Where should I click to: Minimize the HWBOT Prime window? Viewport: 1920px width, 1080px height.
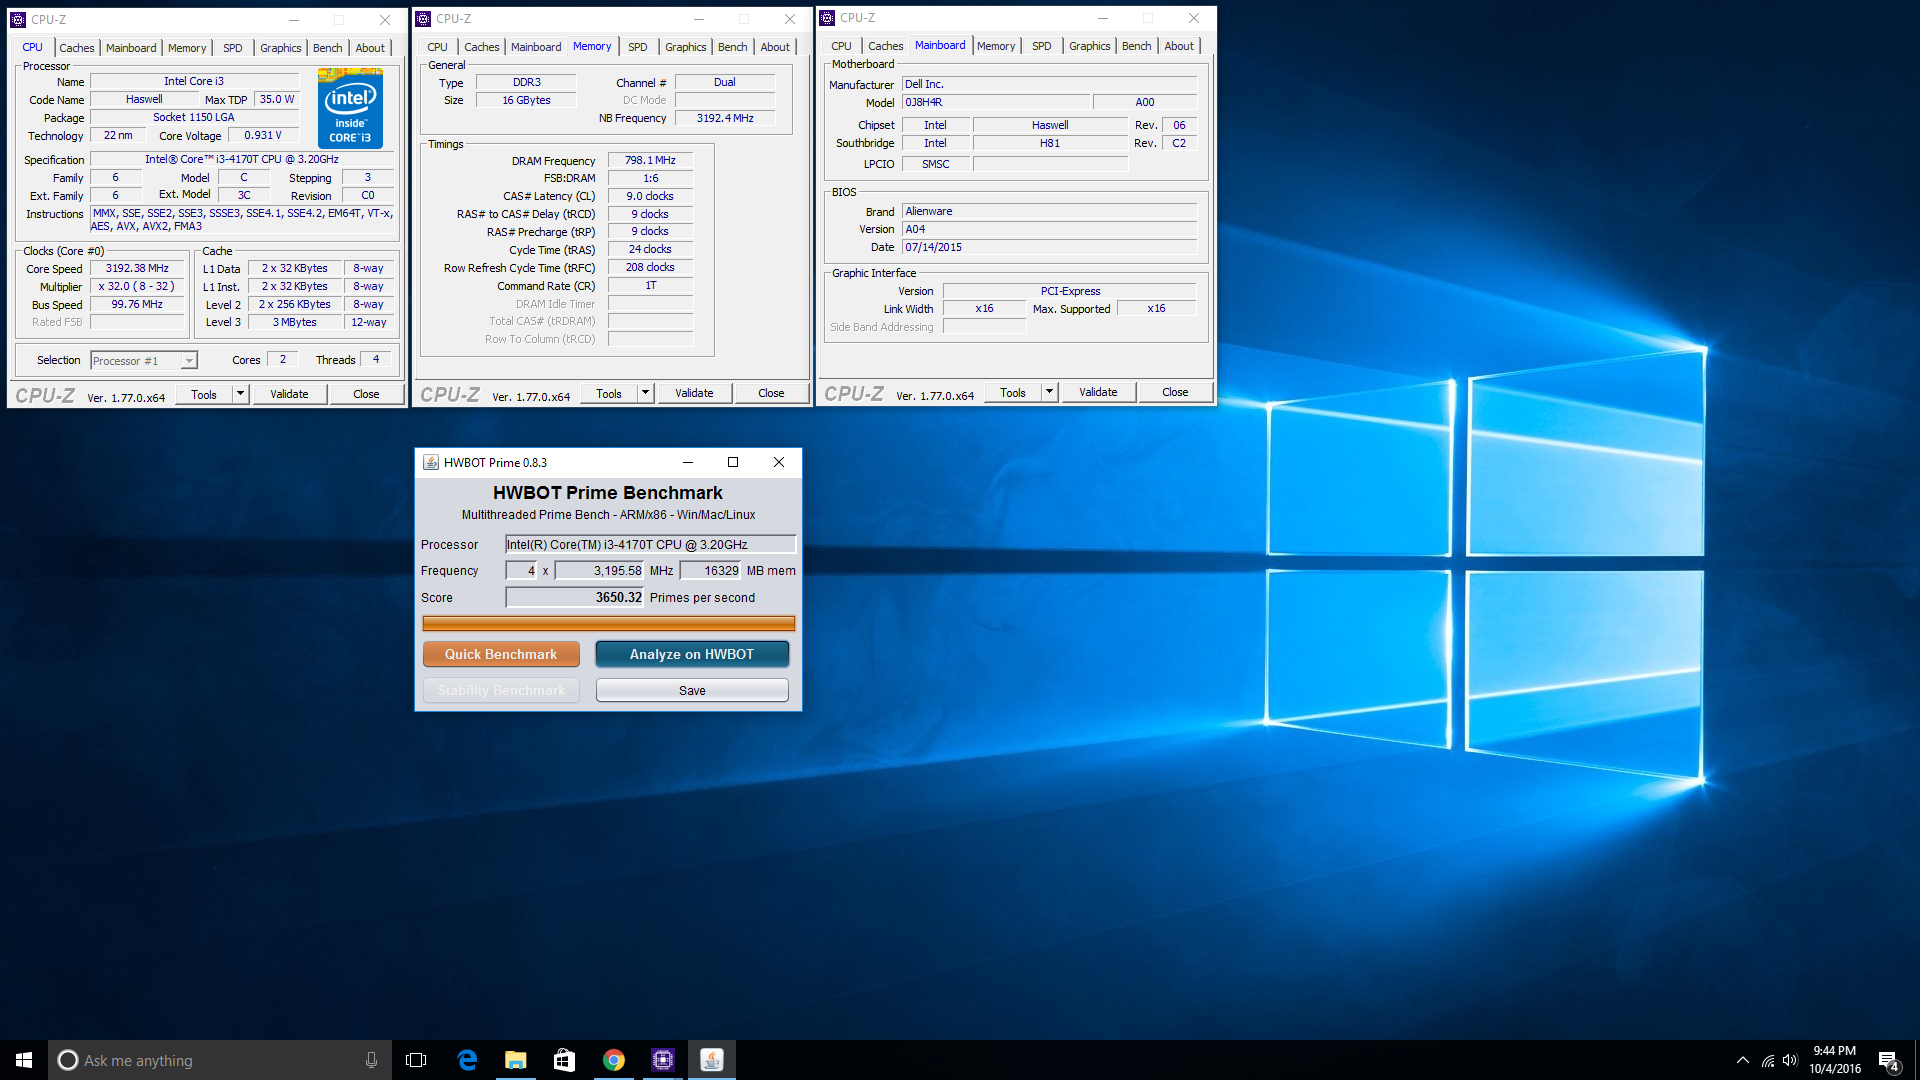pos(688,462)
